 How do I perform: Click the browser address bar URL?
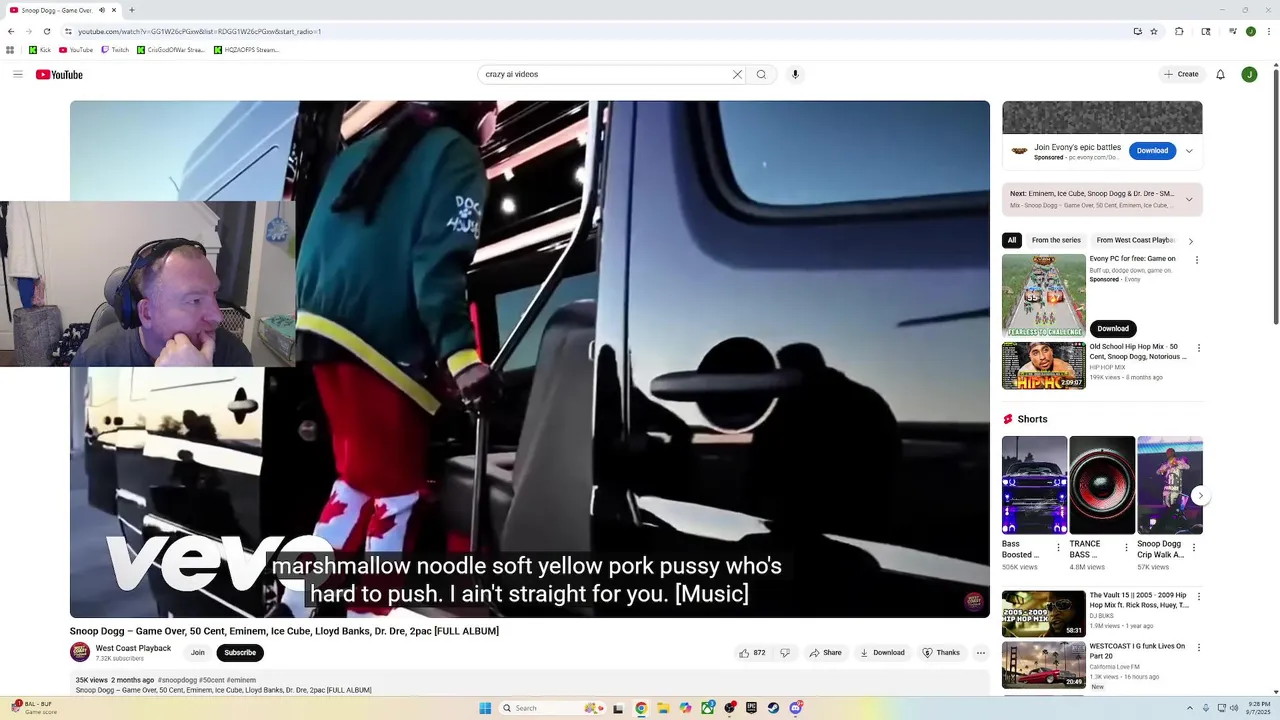tap(200, 31)
